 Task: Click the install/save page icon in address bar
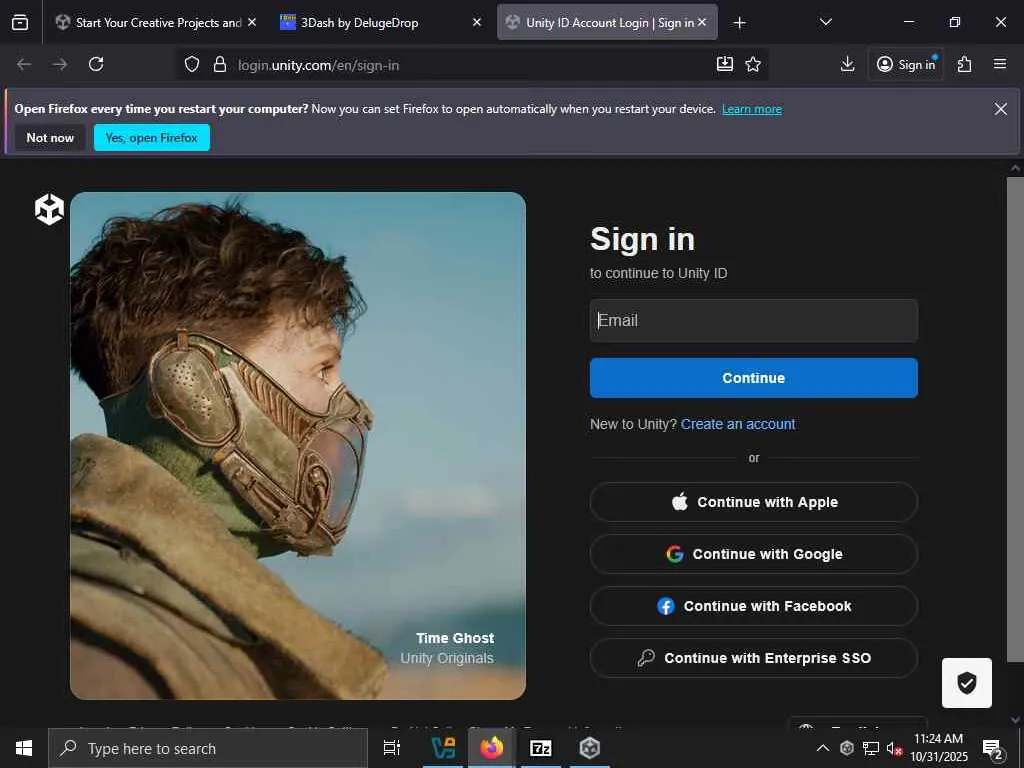[725, 64]
